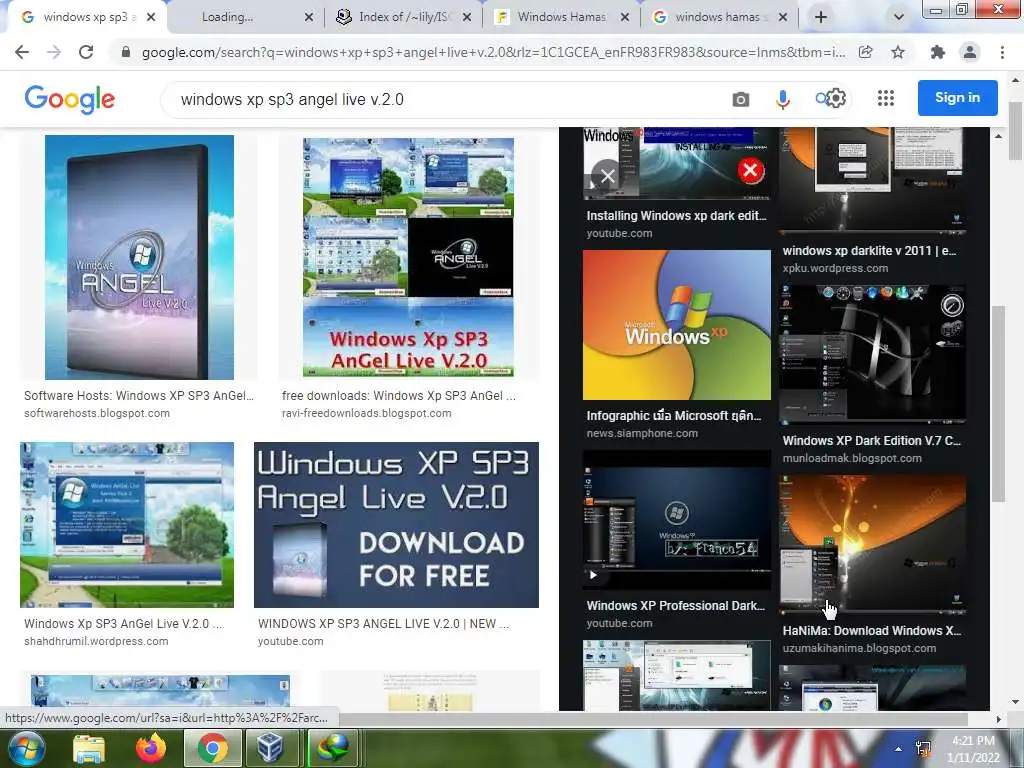Open 'Windows XP Professional Dark...' youtube link
1024x768 pixels.
point(676,606)
